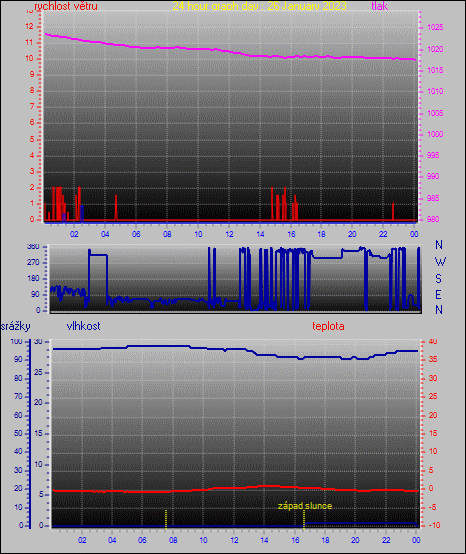
Task: Click the 12 hour tick on wind chart
Action: 229,234
